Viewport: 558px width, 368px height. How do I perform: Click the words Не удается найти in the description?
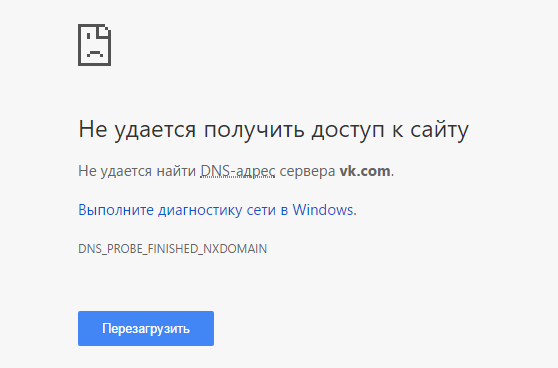(x=137, y=171)
